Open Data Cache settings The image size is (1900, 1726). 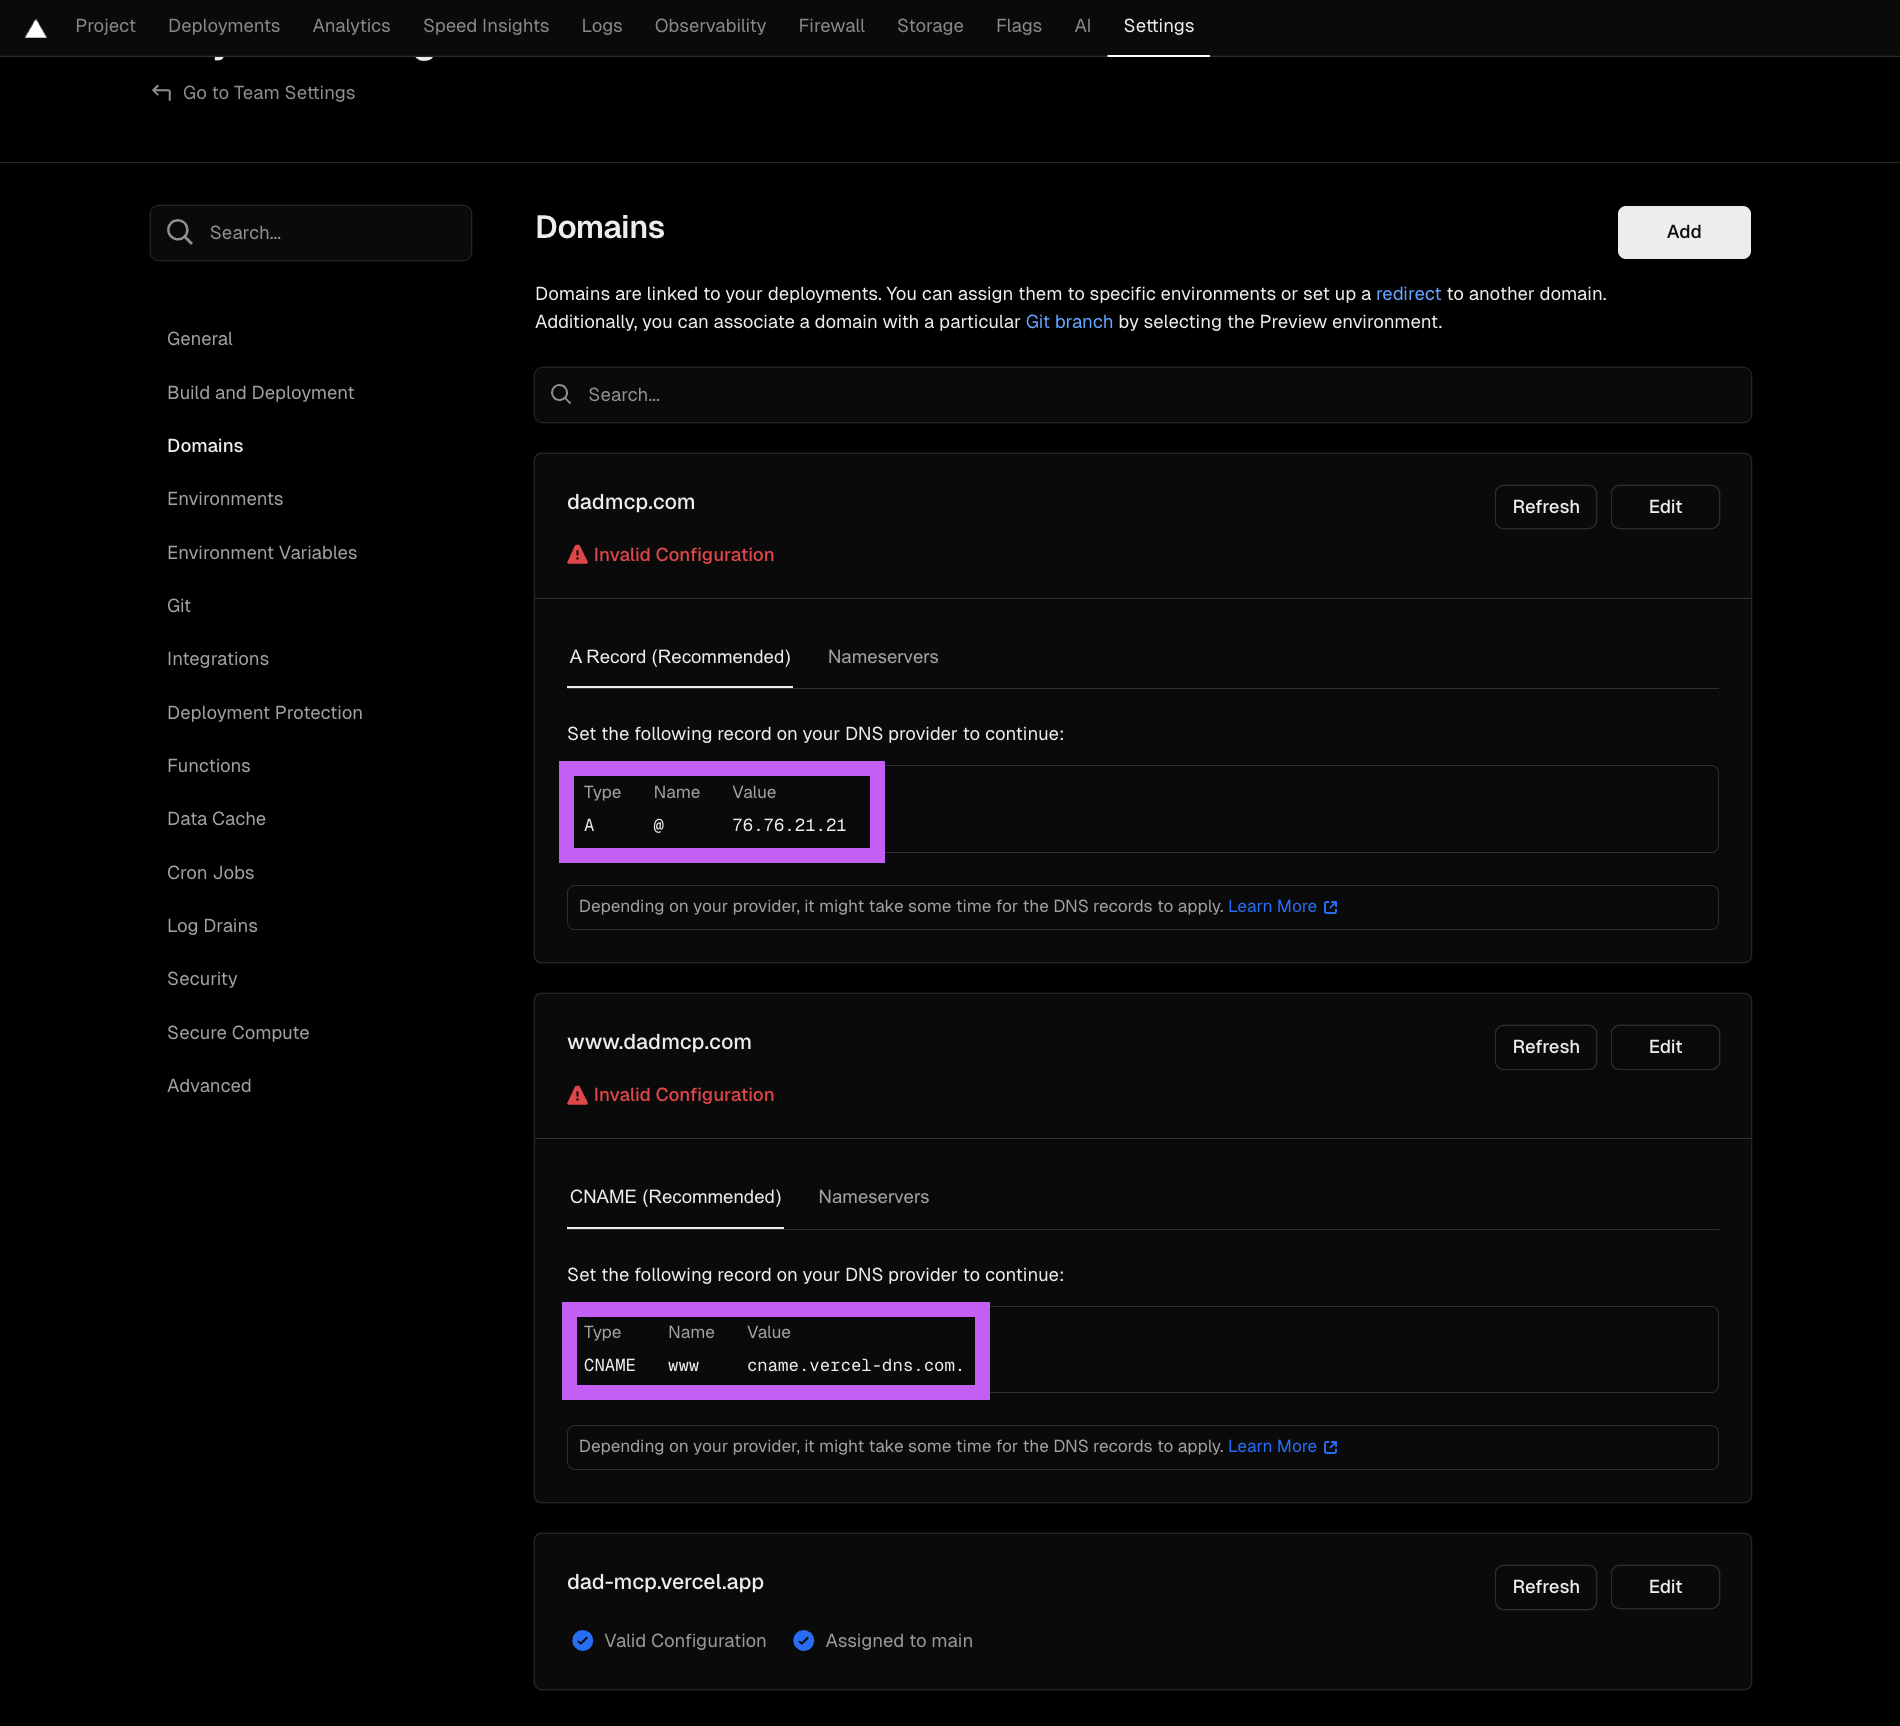click(217, 819)
